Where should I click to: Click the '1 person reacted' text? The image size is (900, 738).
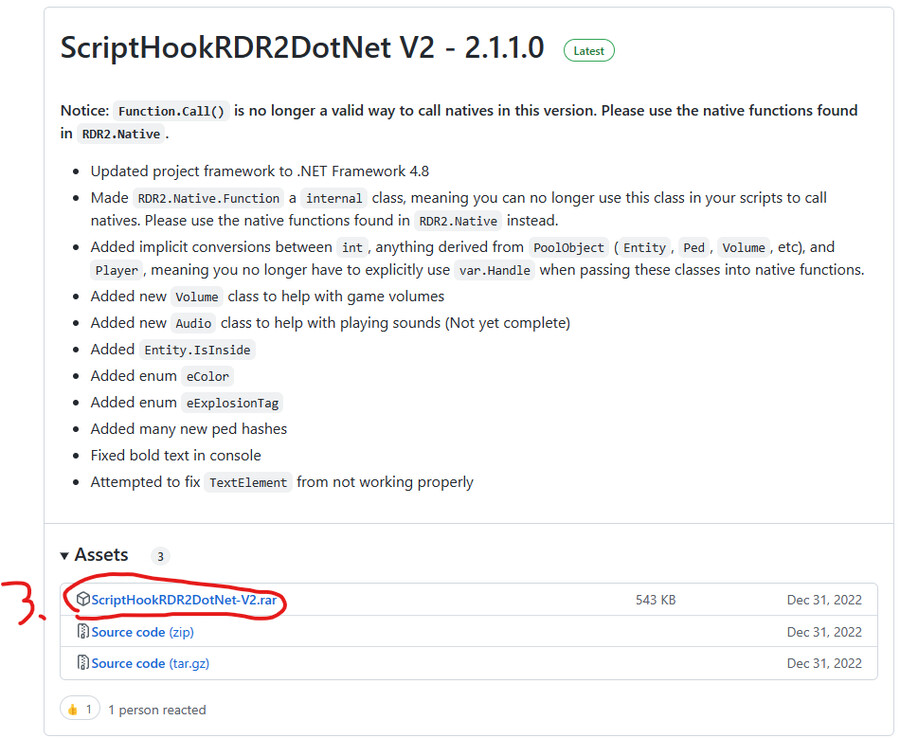[157, 710]
